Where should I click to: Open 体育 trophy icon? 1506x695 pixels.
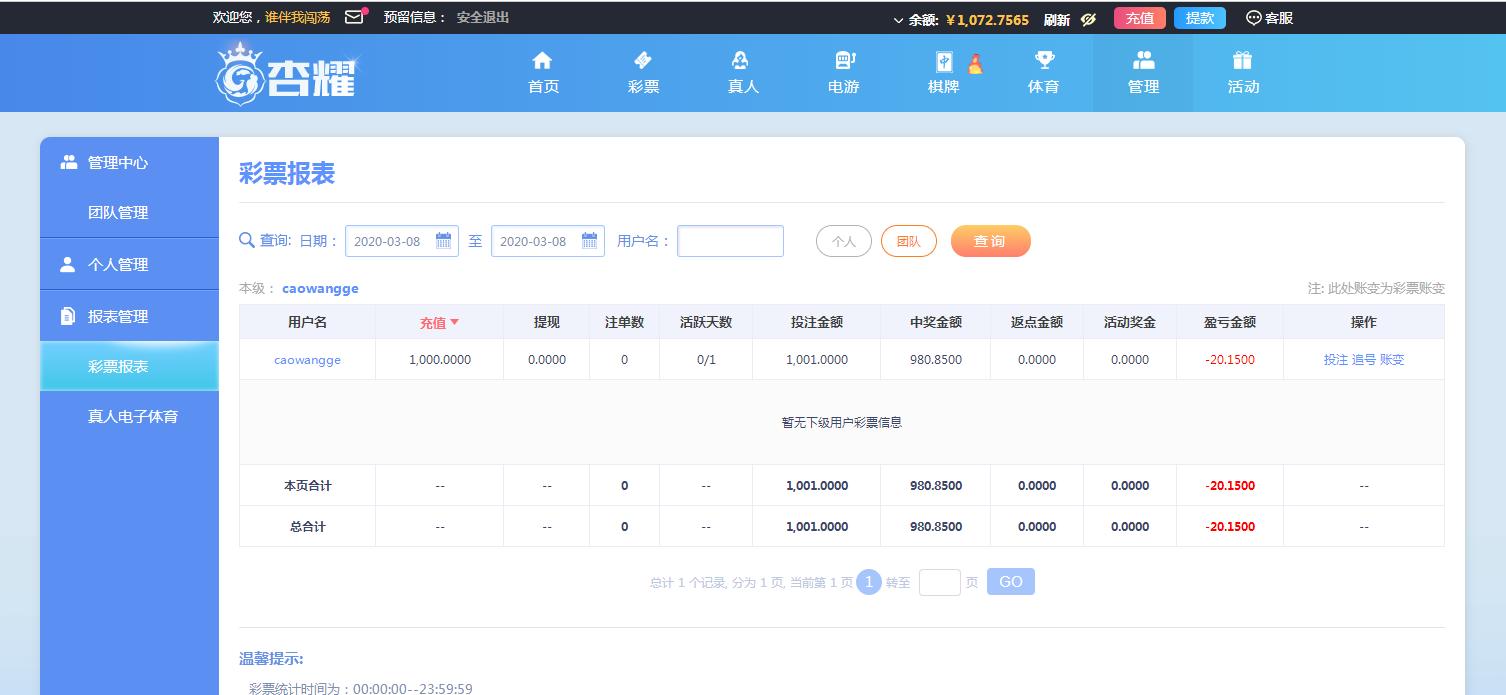point(1043,61)
